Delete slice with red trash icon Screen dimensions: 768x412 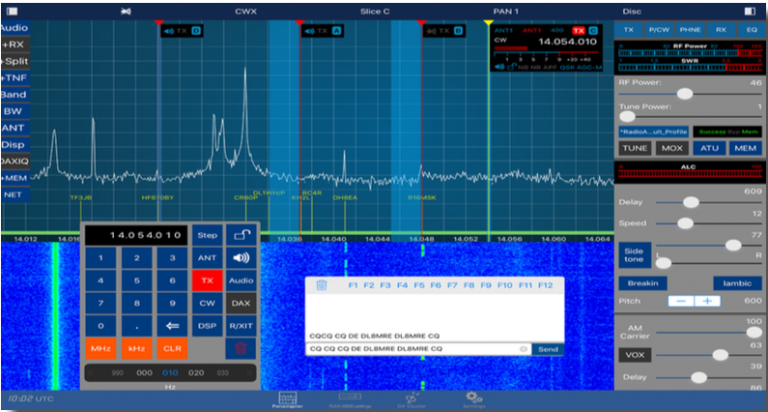point(241,348)
